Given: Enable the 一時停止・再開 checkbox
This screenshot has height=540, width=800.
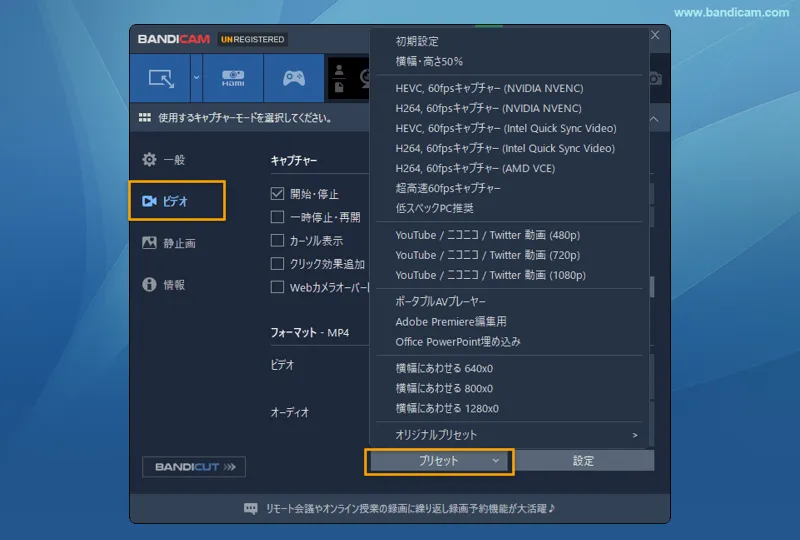Looking at the screenshot, I should 277,217.
